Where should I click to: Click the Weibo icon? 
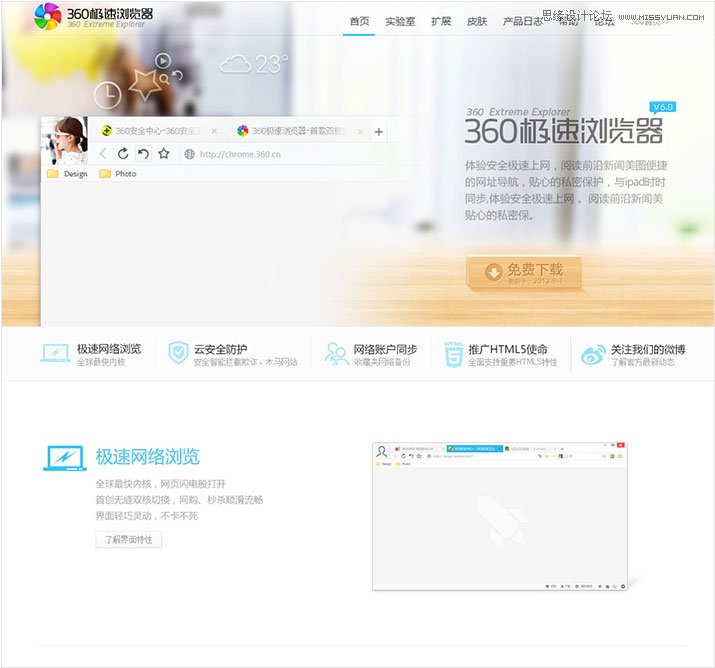coord(593,355)
